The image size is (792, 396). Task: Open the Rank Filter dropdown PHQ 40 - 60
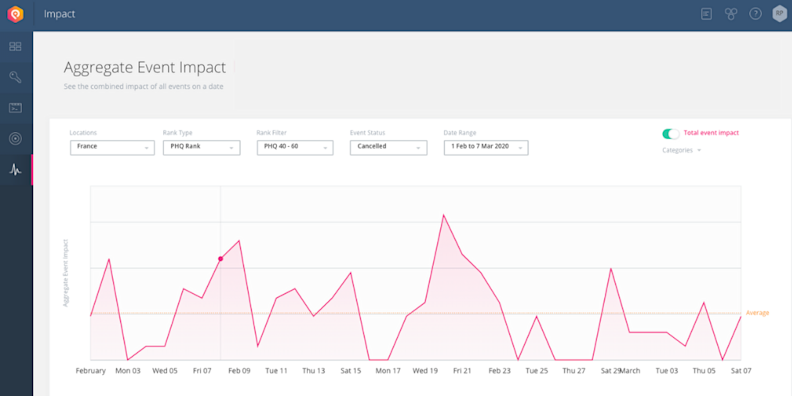(295, 147)
